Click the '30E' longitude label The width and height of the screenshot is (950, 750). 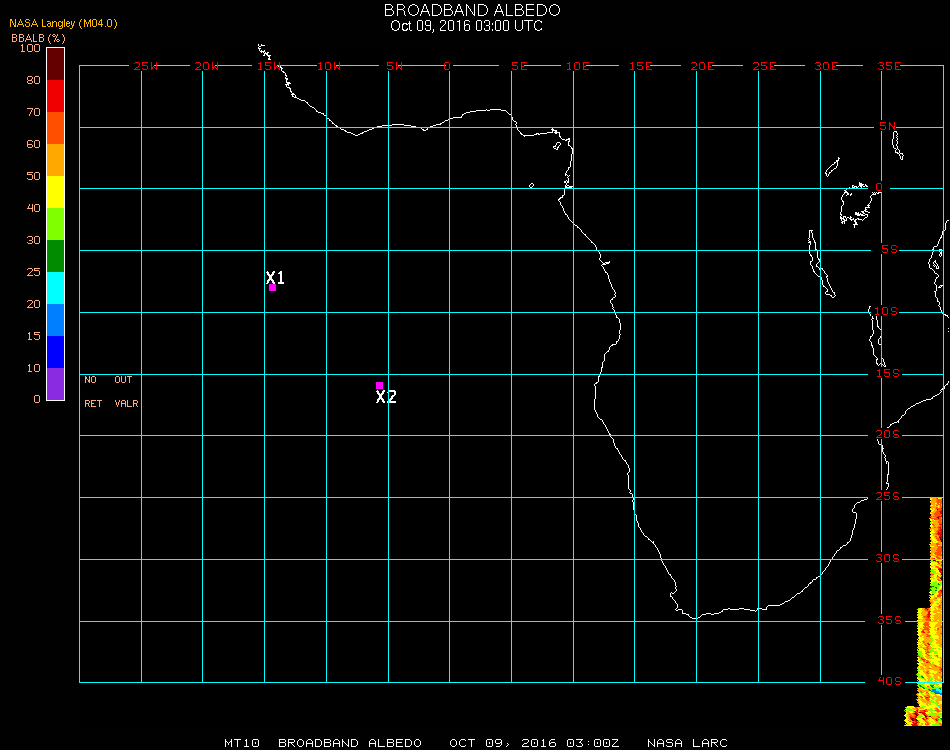[x=826, y=66]
